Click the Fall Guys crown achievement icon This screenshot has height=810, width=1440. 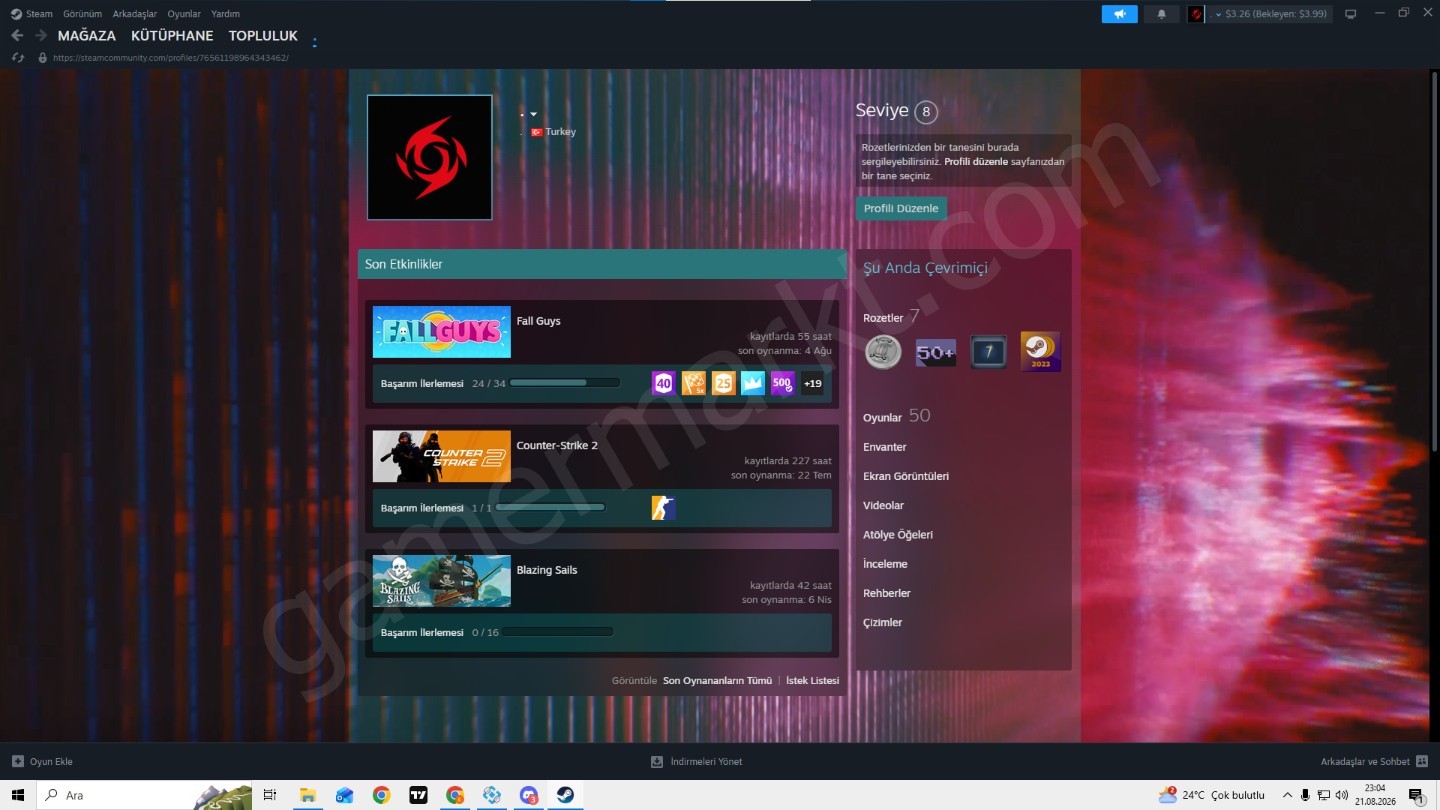click(753, 383)
